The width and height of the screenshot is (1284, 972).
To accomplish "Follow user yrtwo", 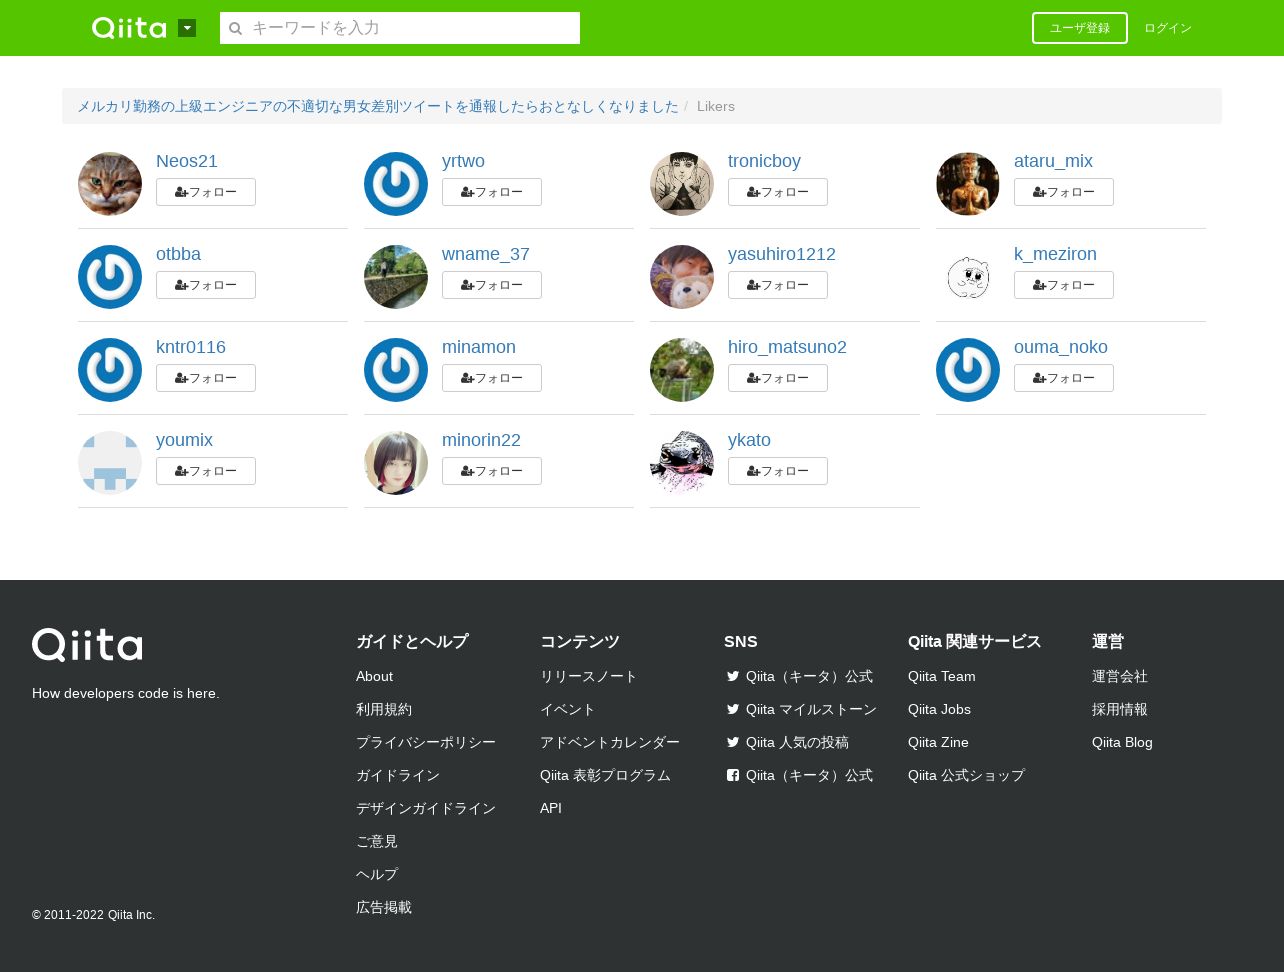I will [492, 192].
